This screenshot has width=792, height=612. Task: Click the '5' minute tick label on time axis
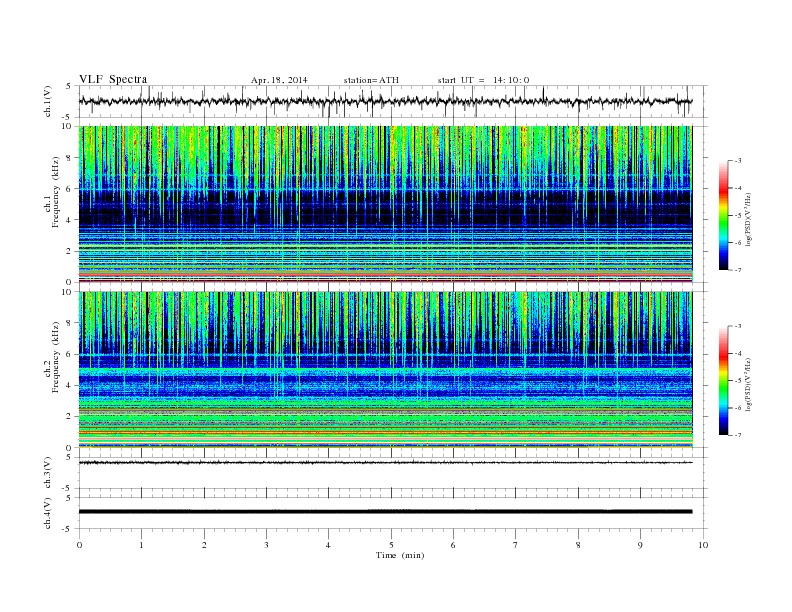(x=391, y=545)
